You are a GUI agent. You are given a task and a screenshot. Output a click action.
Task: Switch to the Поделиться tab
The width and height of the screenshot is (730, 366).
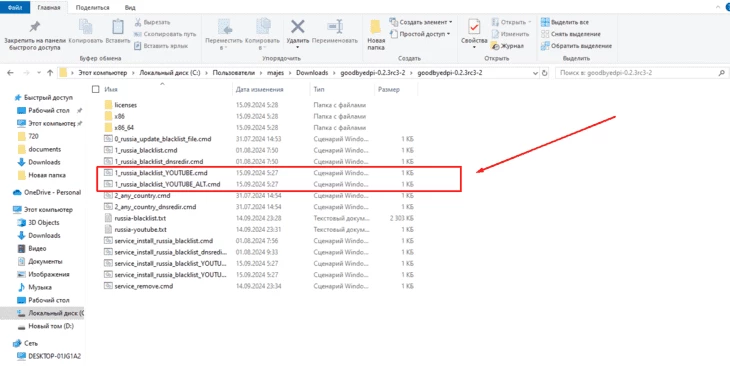tap(92, 7)
